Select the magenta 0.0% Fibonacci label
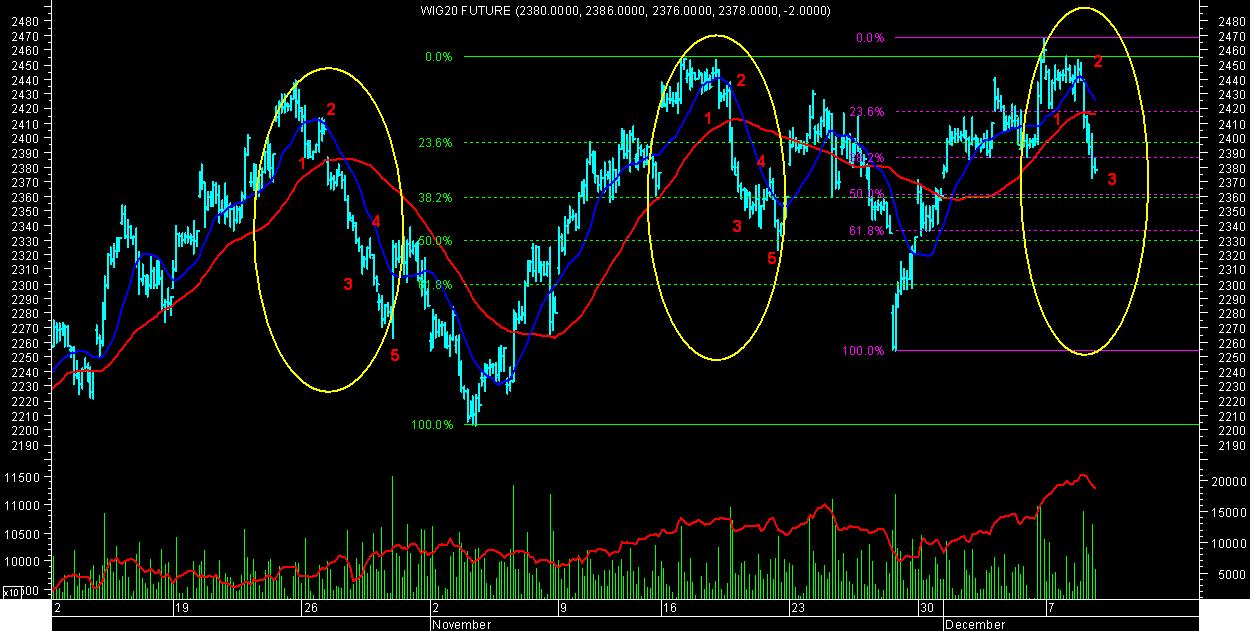Viewport: 1250px width, 631px height. 870,38
